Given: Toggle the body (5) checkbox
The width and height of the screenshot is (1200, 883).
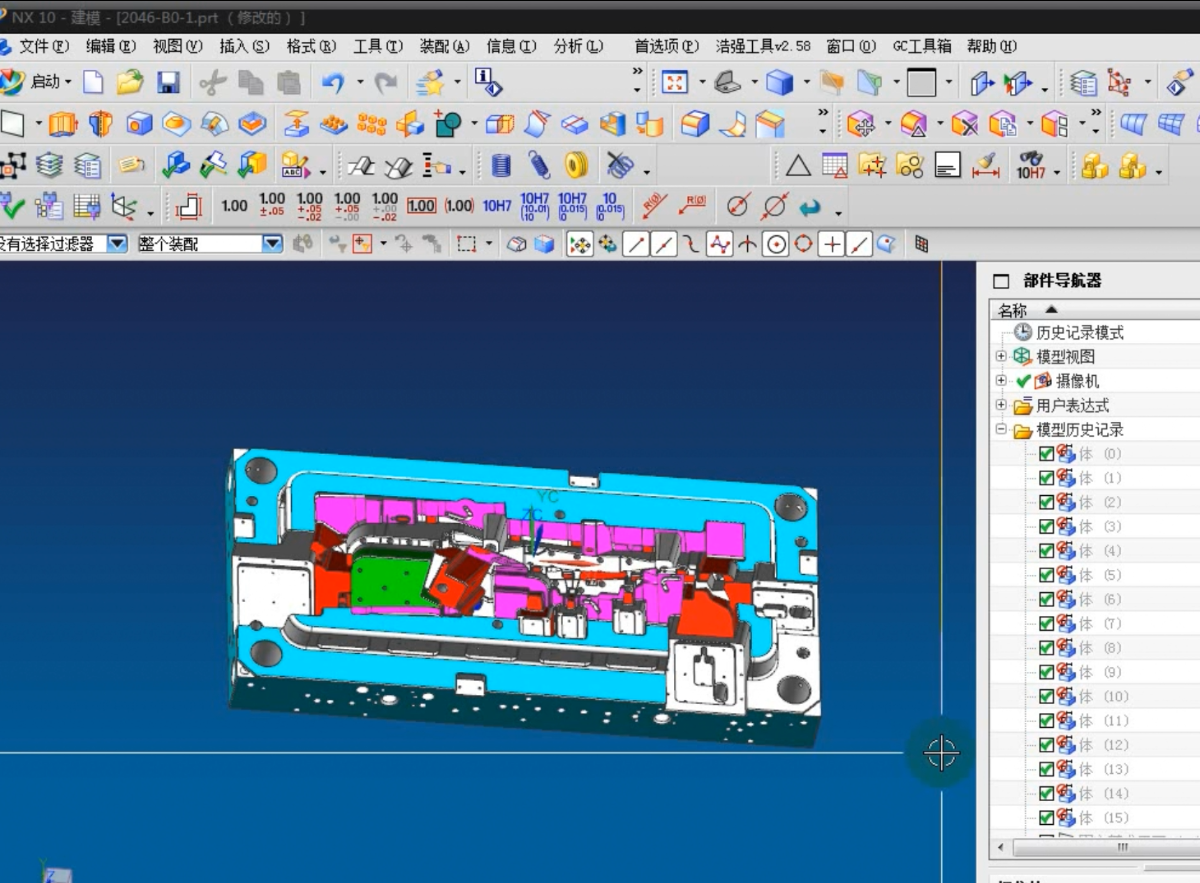Looking at the screenshot, I should 1046,575.
